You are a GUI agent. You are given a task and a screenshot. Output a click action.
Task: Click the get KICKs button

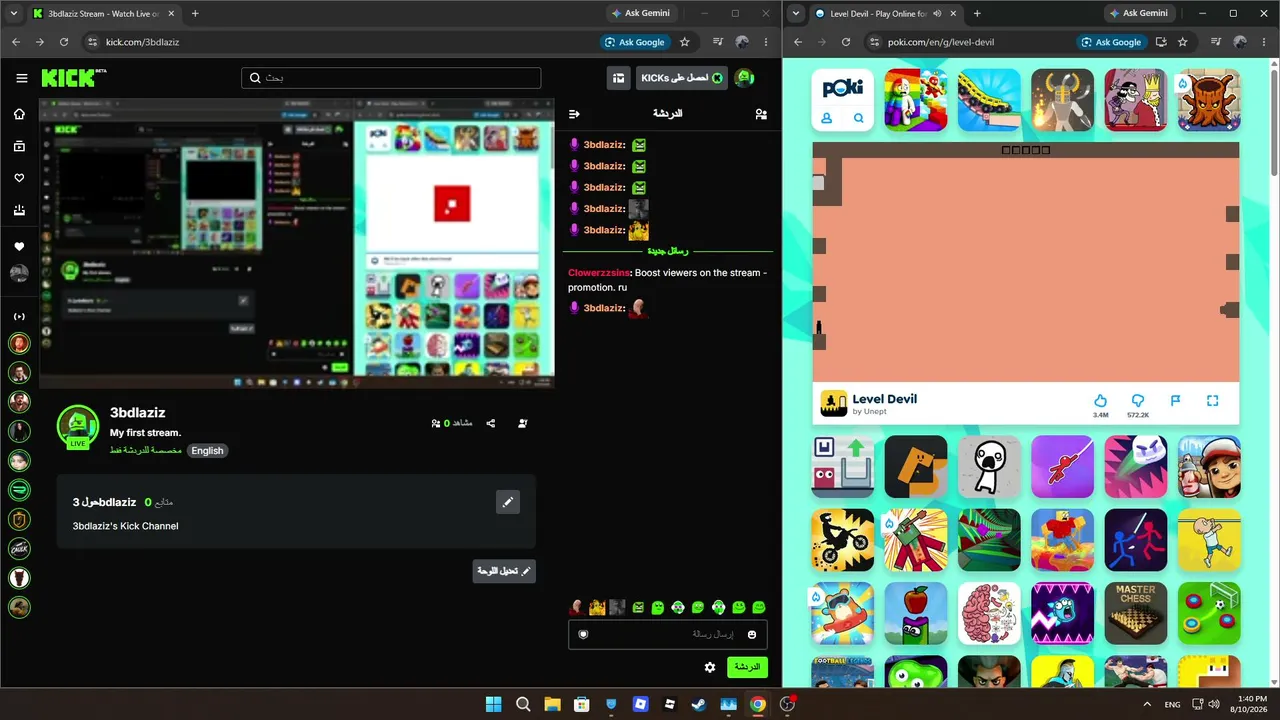pyautogui.click(x=682, y=78)
